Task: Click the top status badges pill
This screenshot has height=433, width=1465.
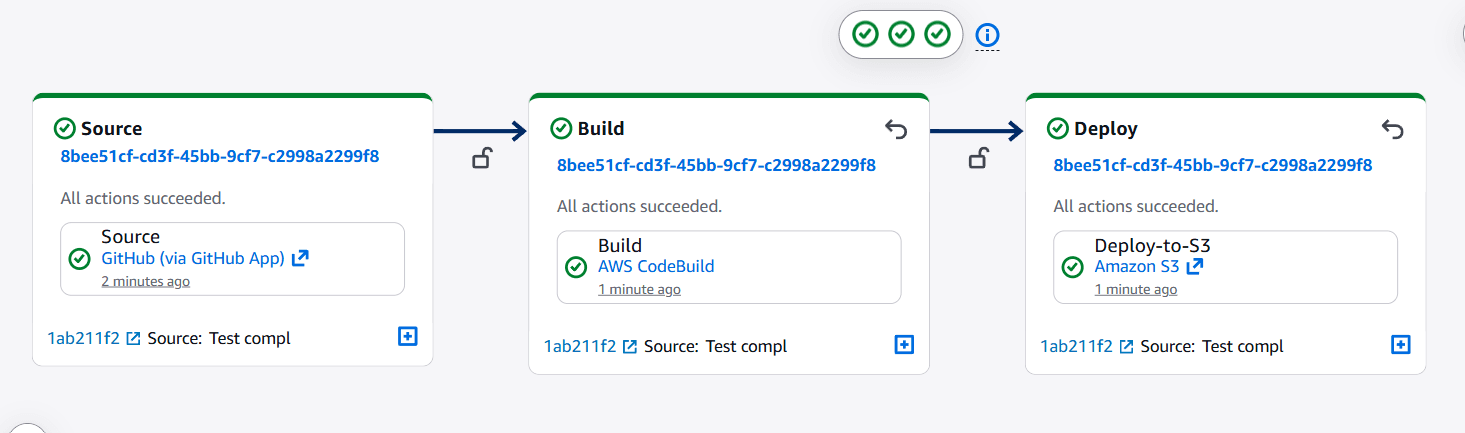Action: pos(900,35)
